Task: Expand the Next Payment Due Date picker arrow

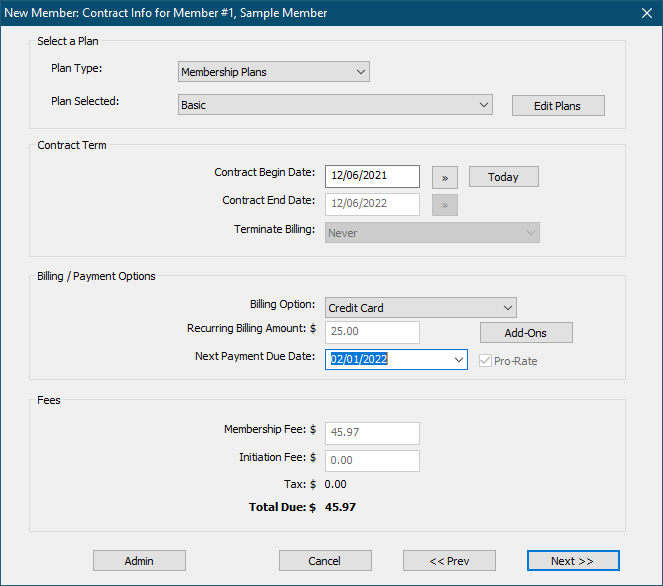Action: (458, 359)
